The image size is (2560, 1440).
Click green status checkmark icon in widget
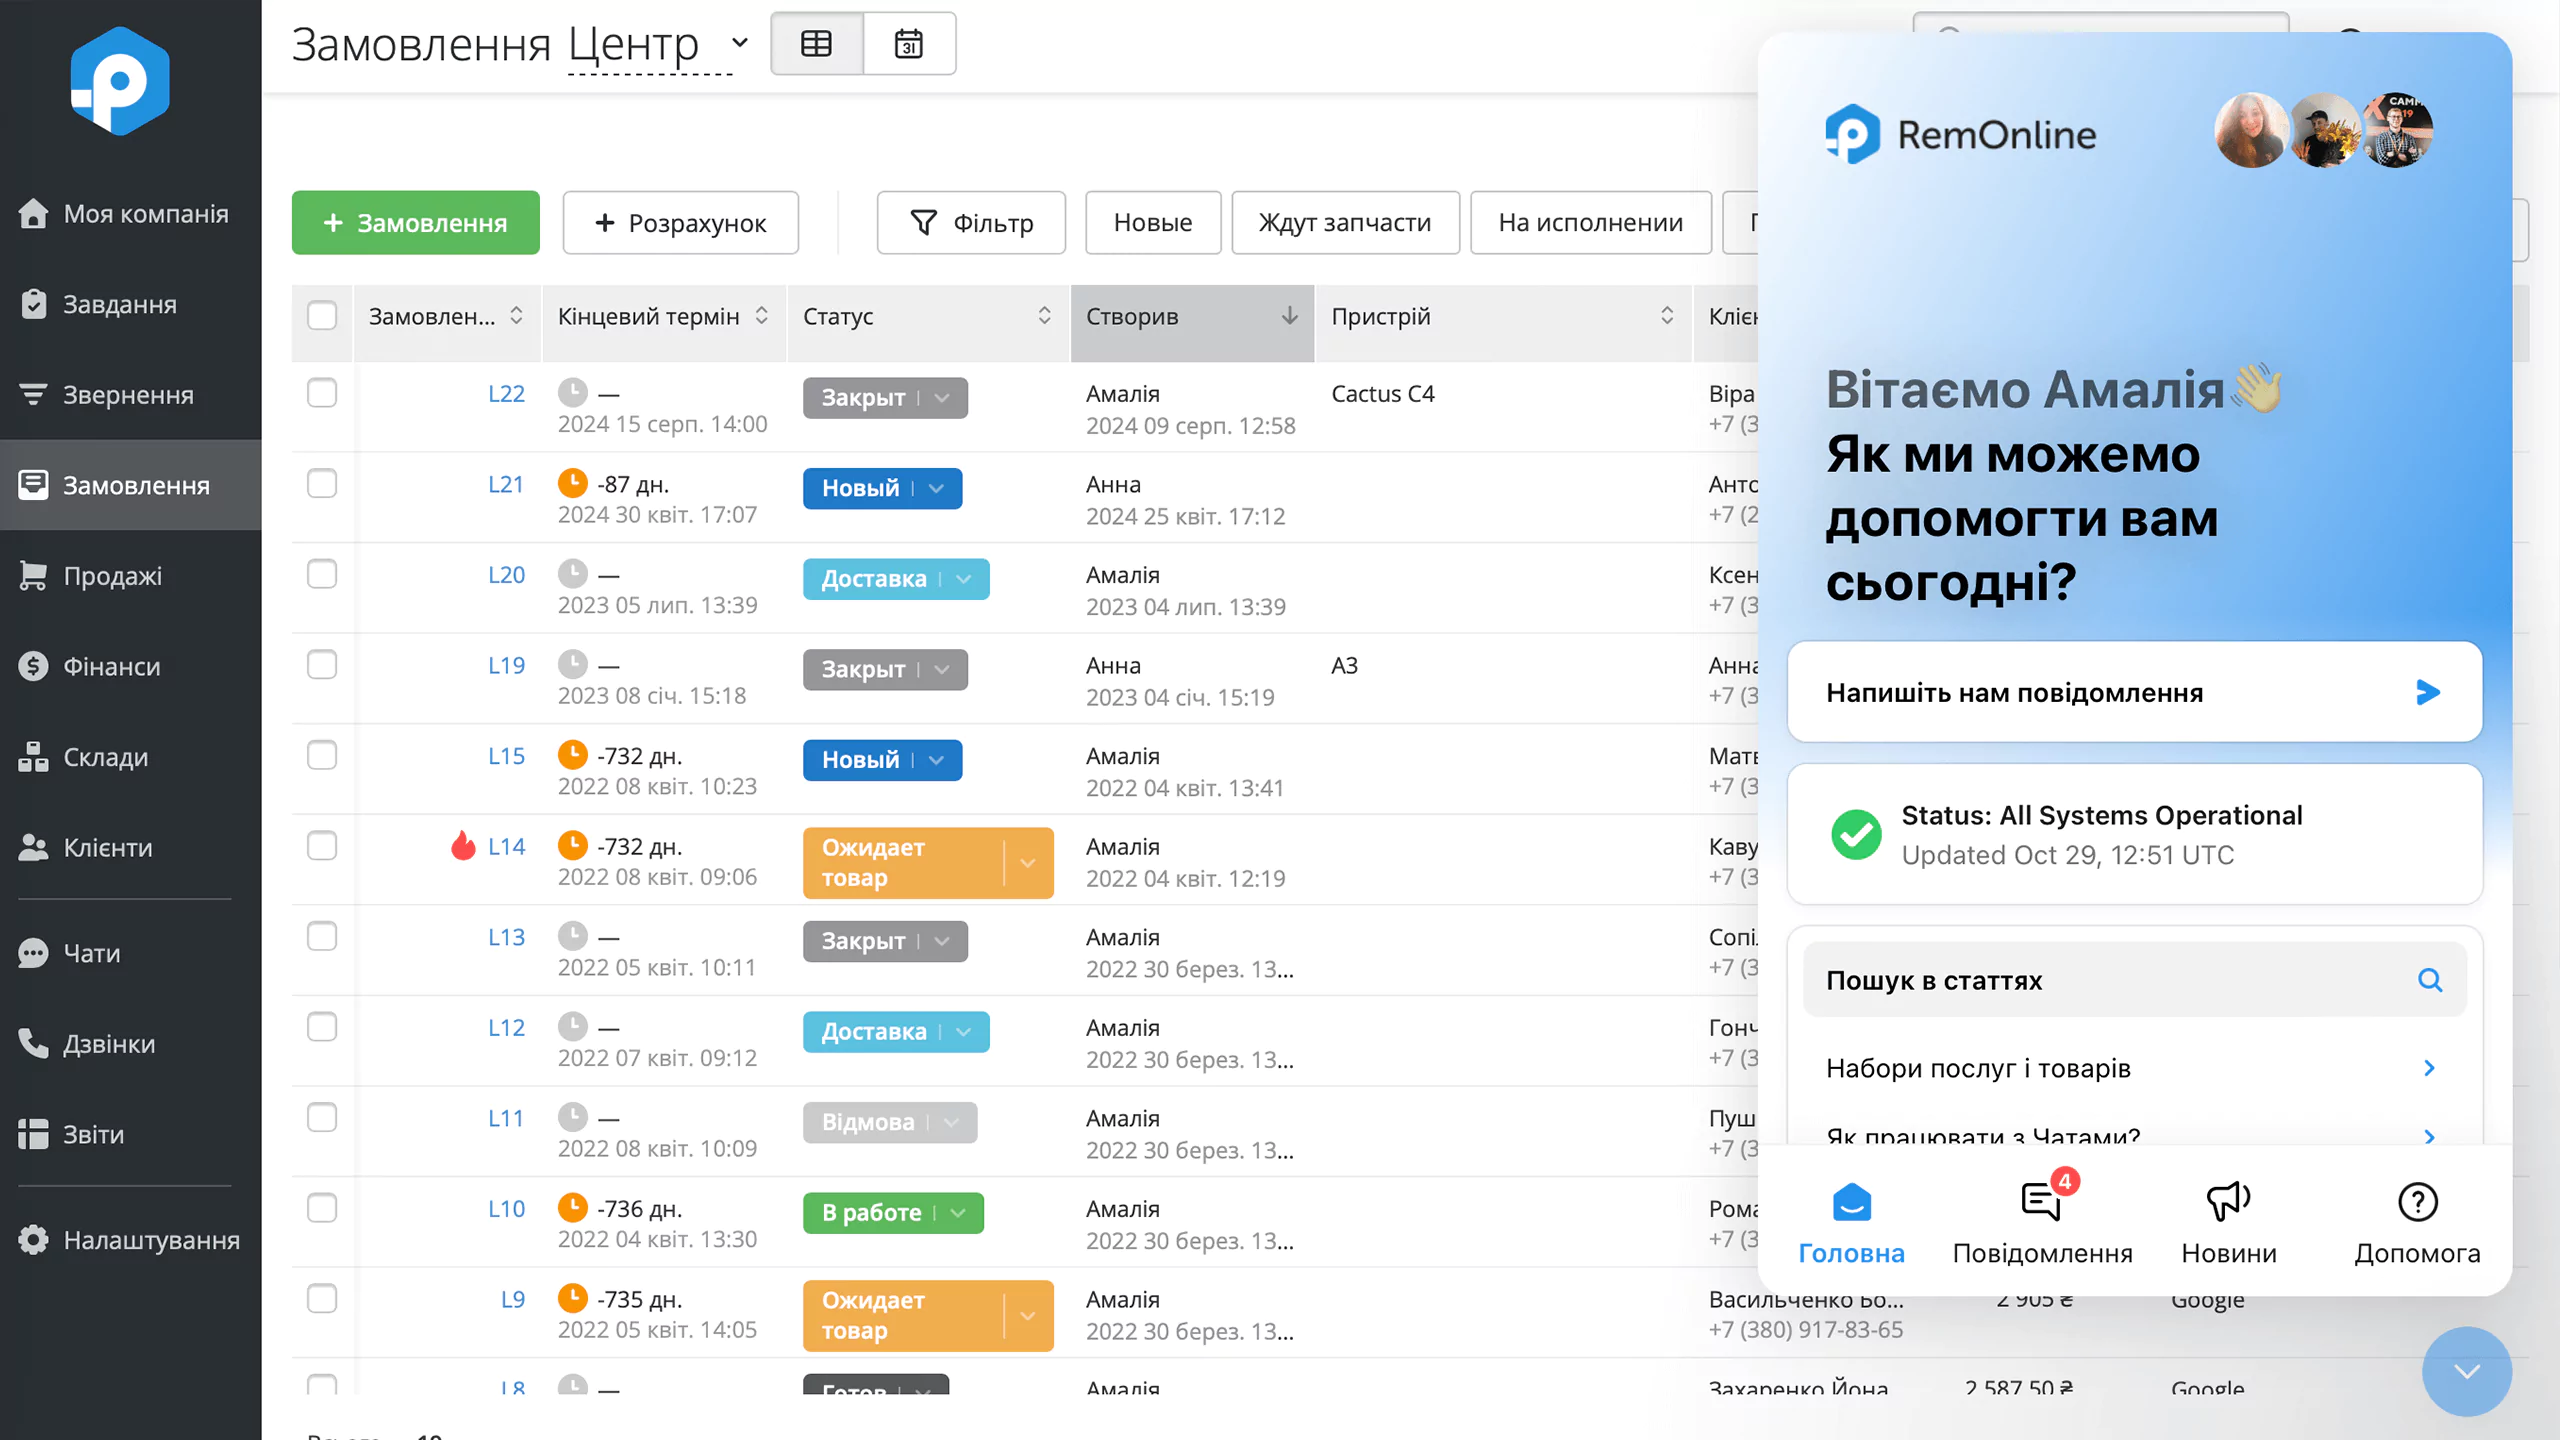[x=1856, y=834]
